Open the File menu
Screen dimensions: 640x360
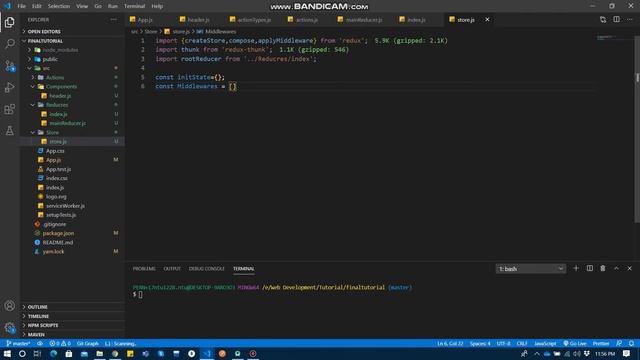(x=21, y=6)
